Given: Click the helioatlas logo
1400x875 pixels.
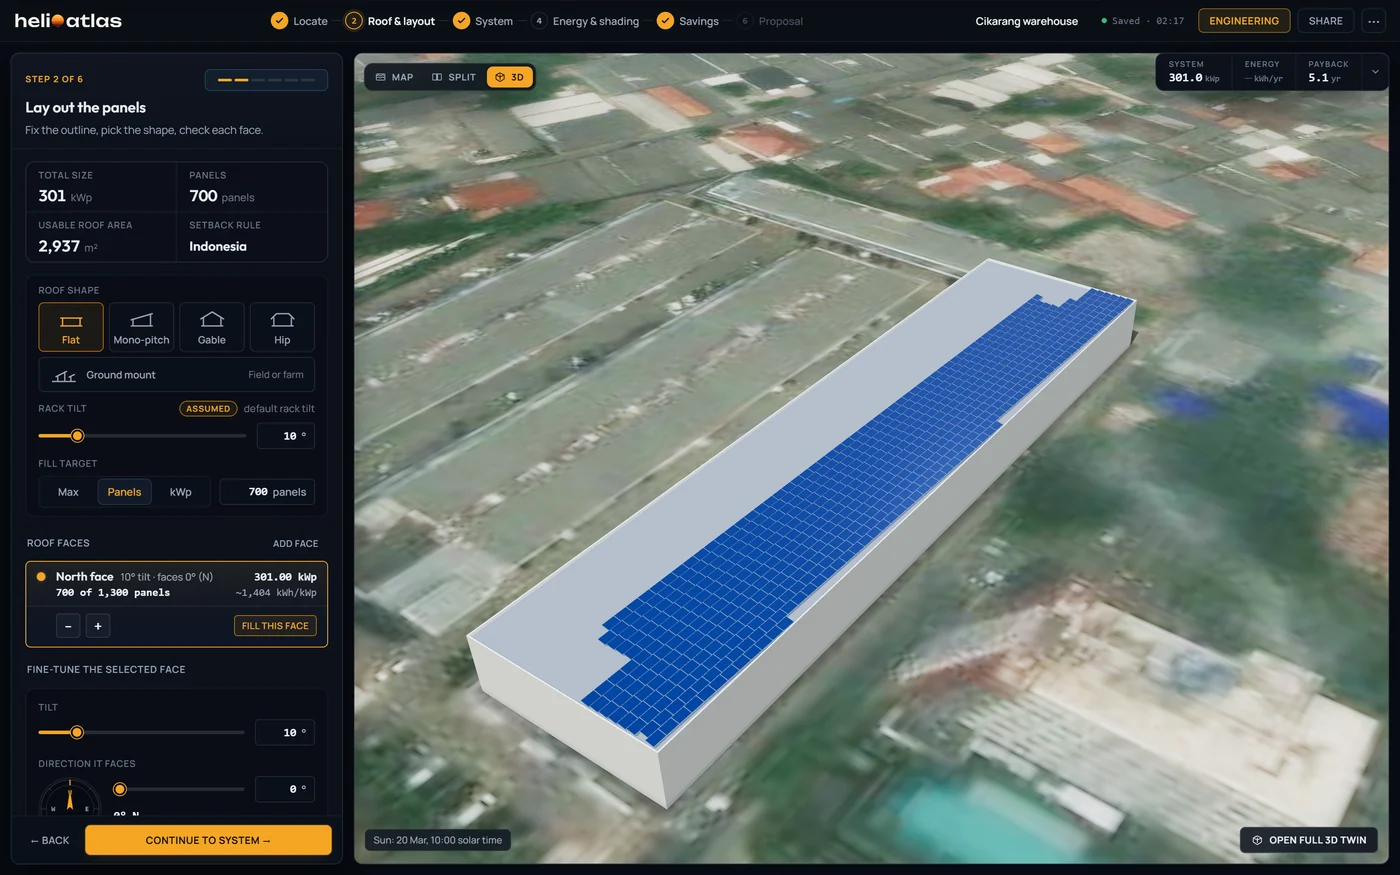Looking at the screenshot, I should pos(68,20).
